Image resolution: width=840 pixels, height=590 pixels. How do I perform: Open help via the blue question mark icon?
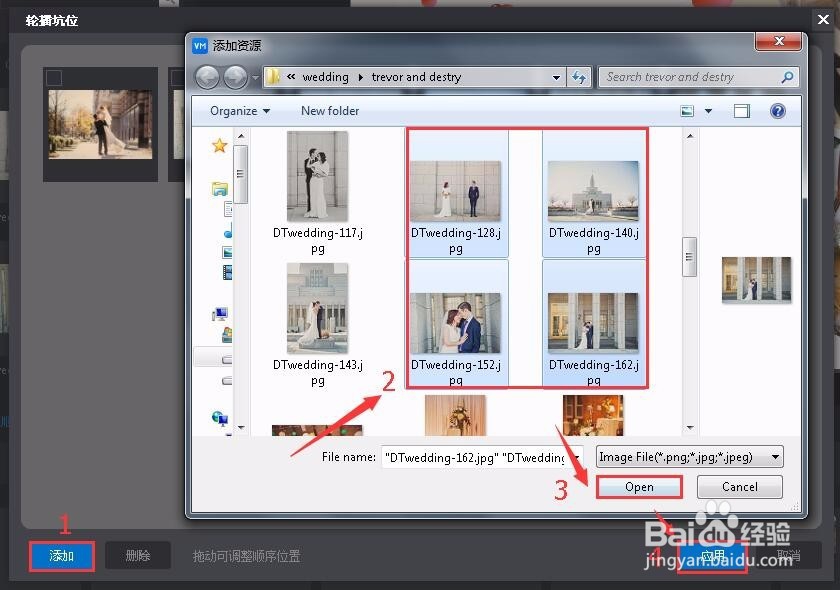coord(778,110)
